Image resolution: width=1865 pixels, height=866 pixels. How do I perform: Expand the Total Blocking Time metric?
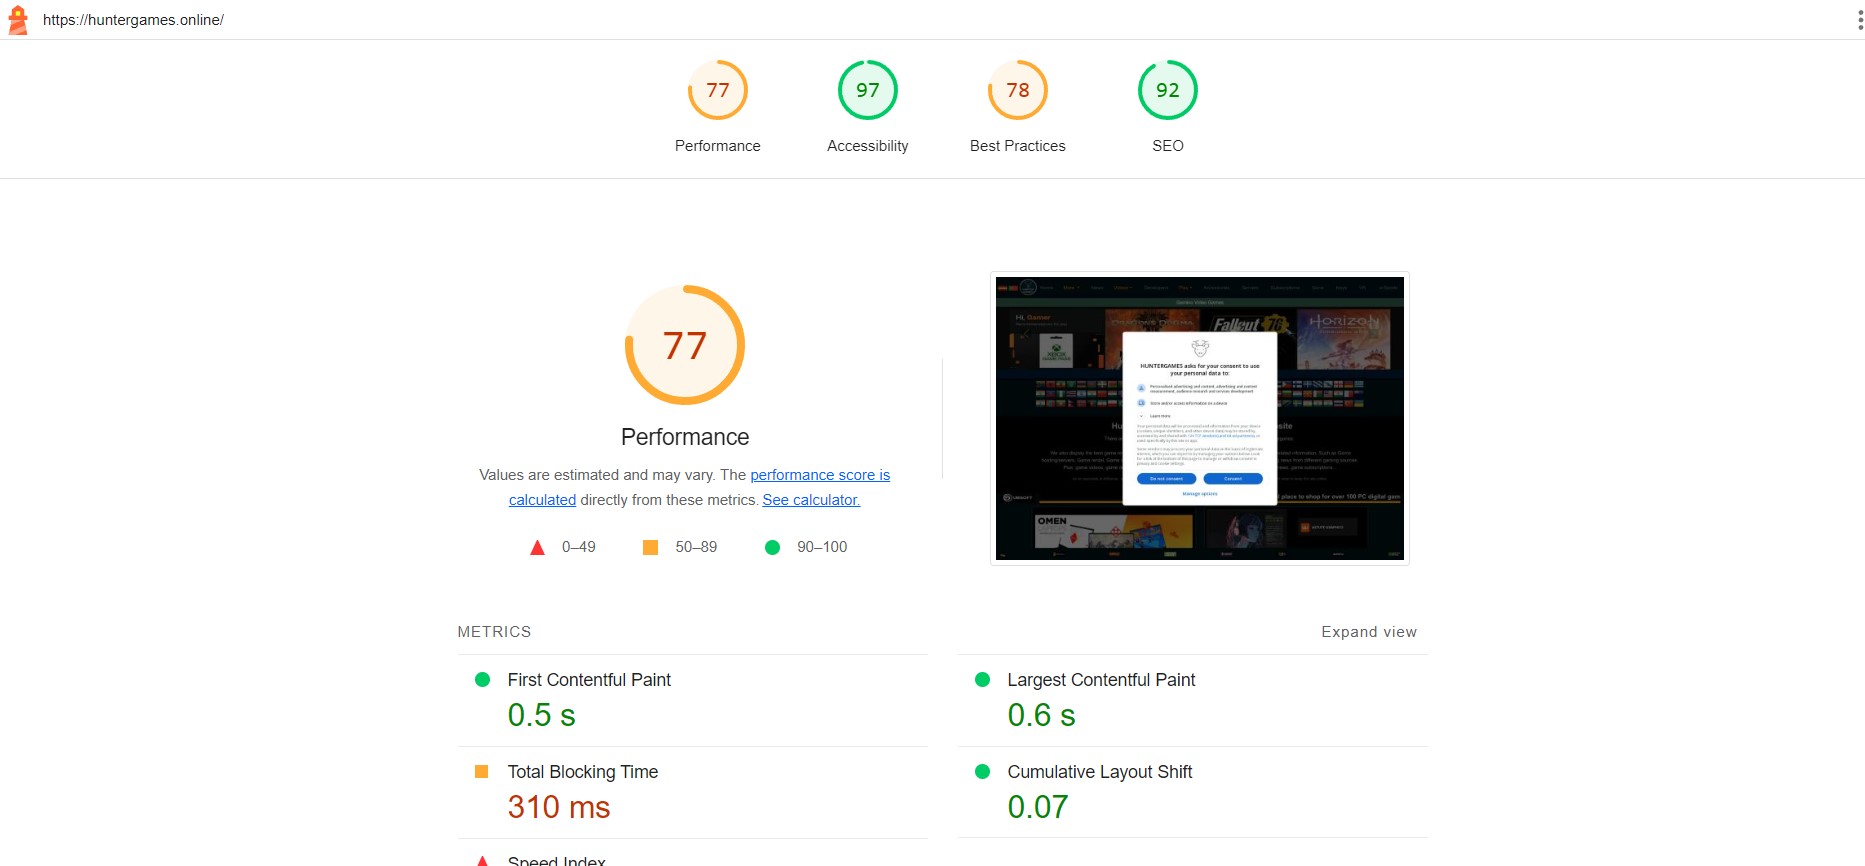(582, 772)
